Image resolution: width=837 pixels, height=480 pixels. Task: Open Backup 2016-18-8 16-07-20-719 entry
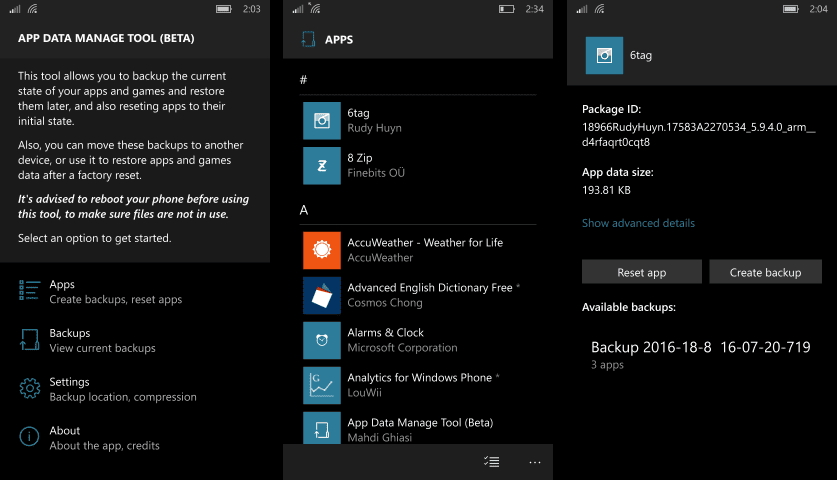tap(701, 355)
